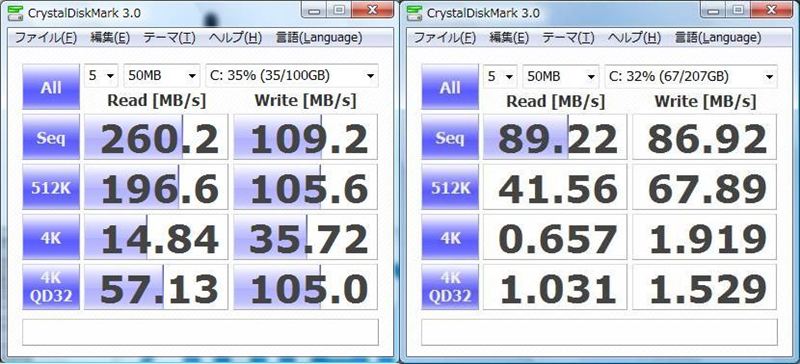800x364 pixels.
Task: Maximize the left CrystalDiskMark window
Action: coord(339,10)
